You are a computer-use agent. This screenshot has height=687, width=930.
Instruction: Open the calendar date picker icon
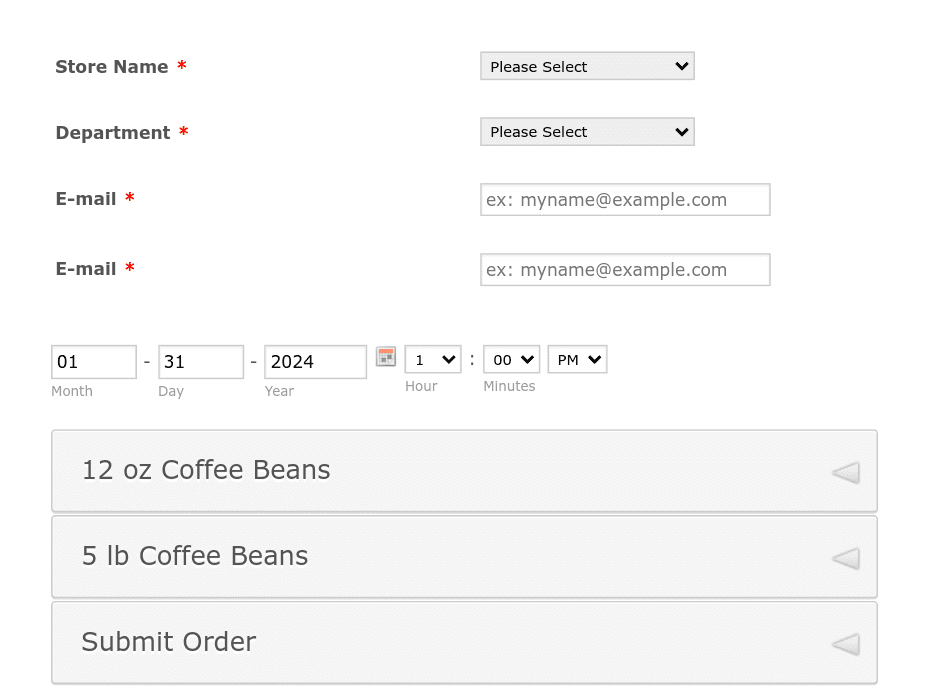(386, 357)
